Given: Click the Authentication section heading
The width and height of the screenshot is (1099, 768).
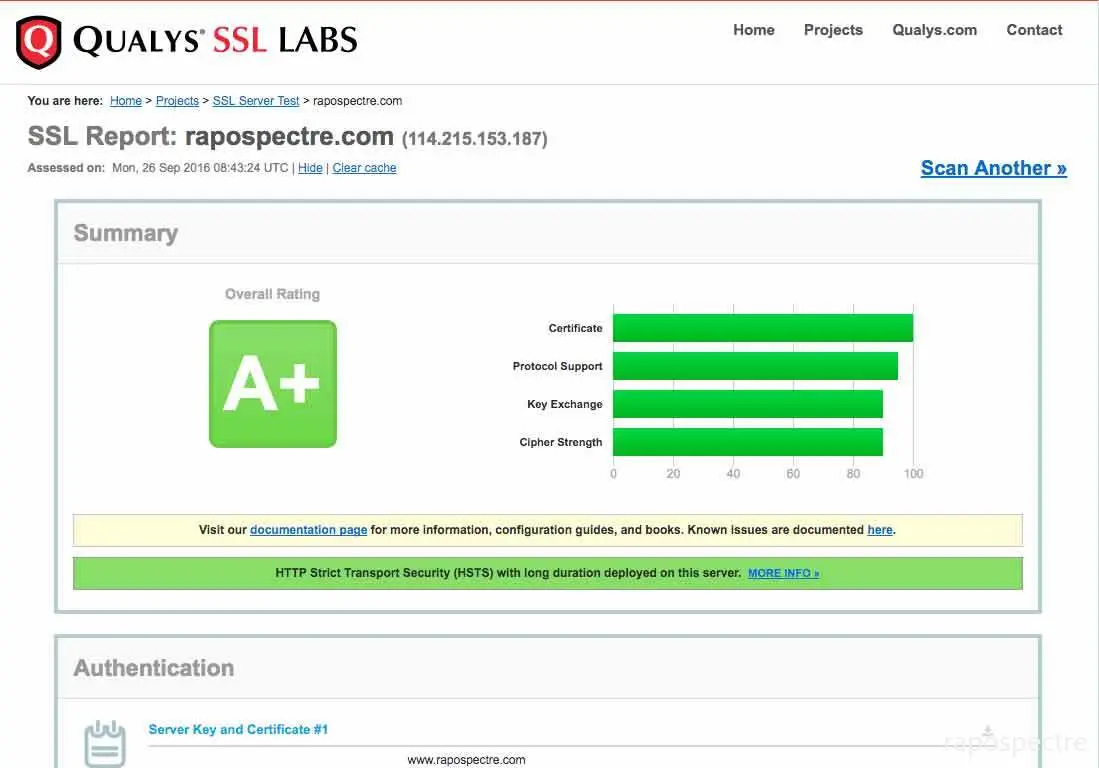Looking at the screenshot, I should pyautogui.click(x=153, y=668).
